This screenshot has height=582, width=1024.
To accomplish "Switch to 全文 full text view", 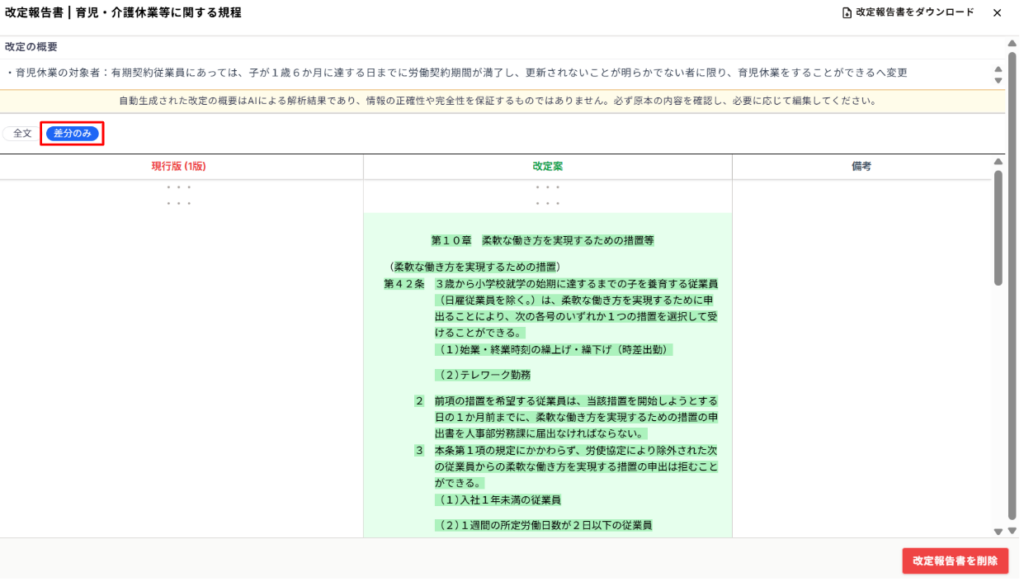I will pyautogui.click(x=22, y=134).
